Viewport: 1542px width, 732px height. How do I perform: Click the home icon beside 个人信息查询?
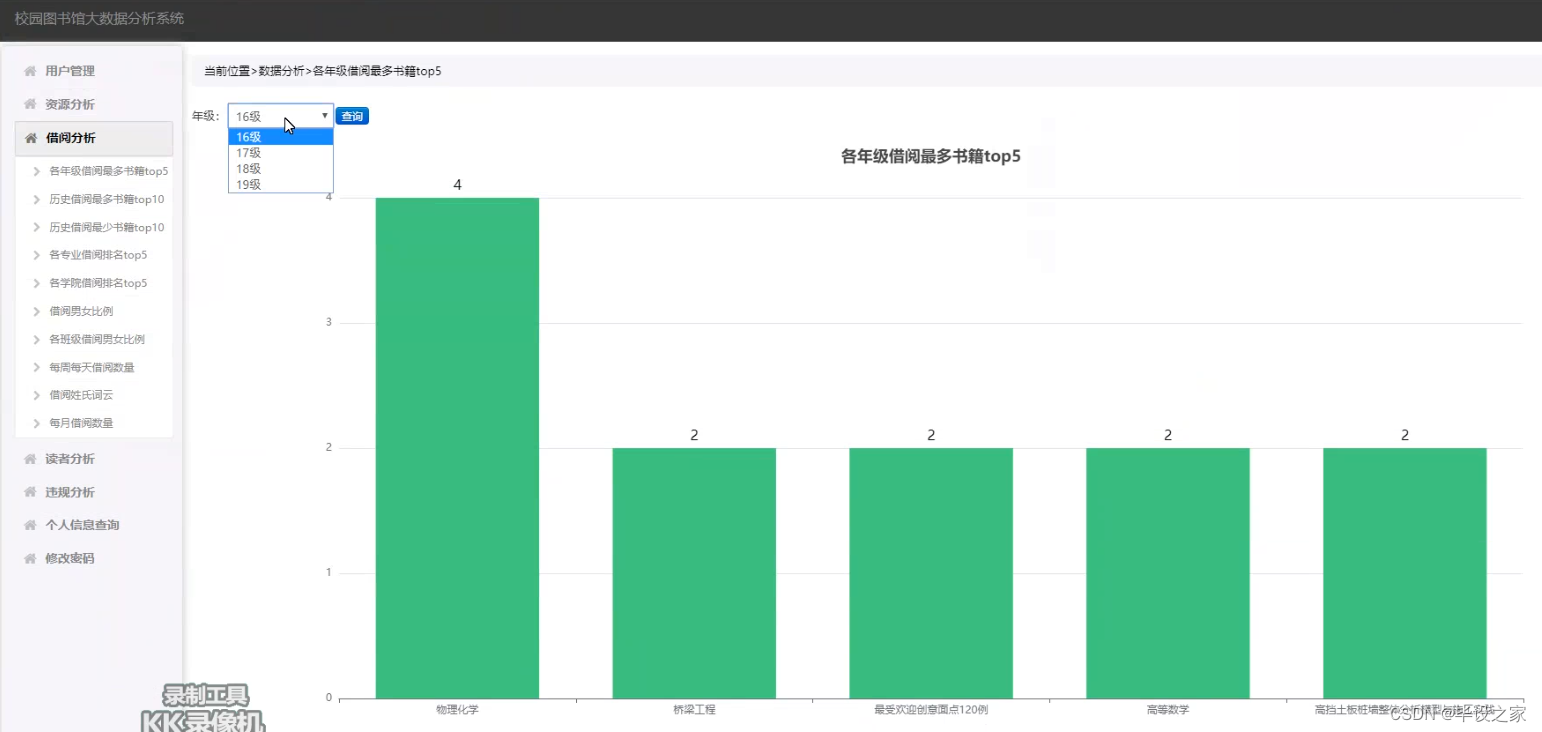click(31, 525)
